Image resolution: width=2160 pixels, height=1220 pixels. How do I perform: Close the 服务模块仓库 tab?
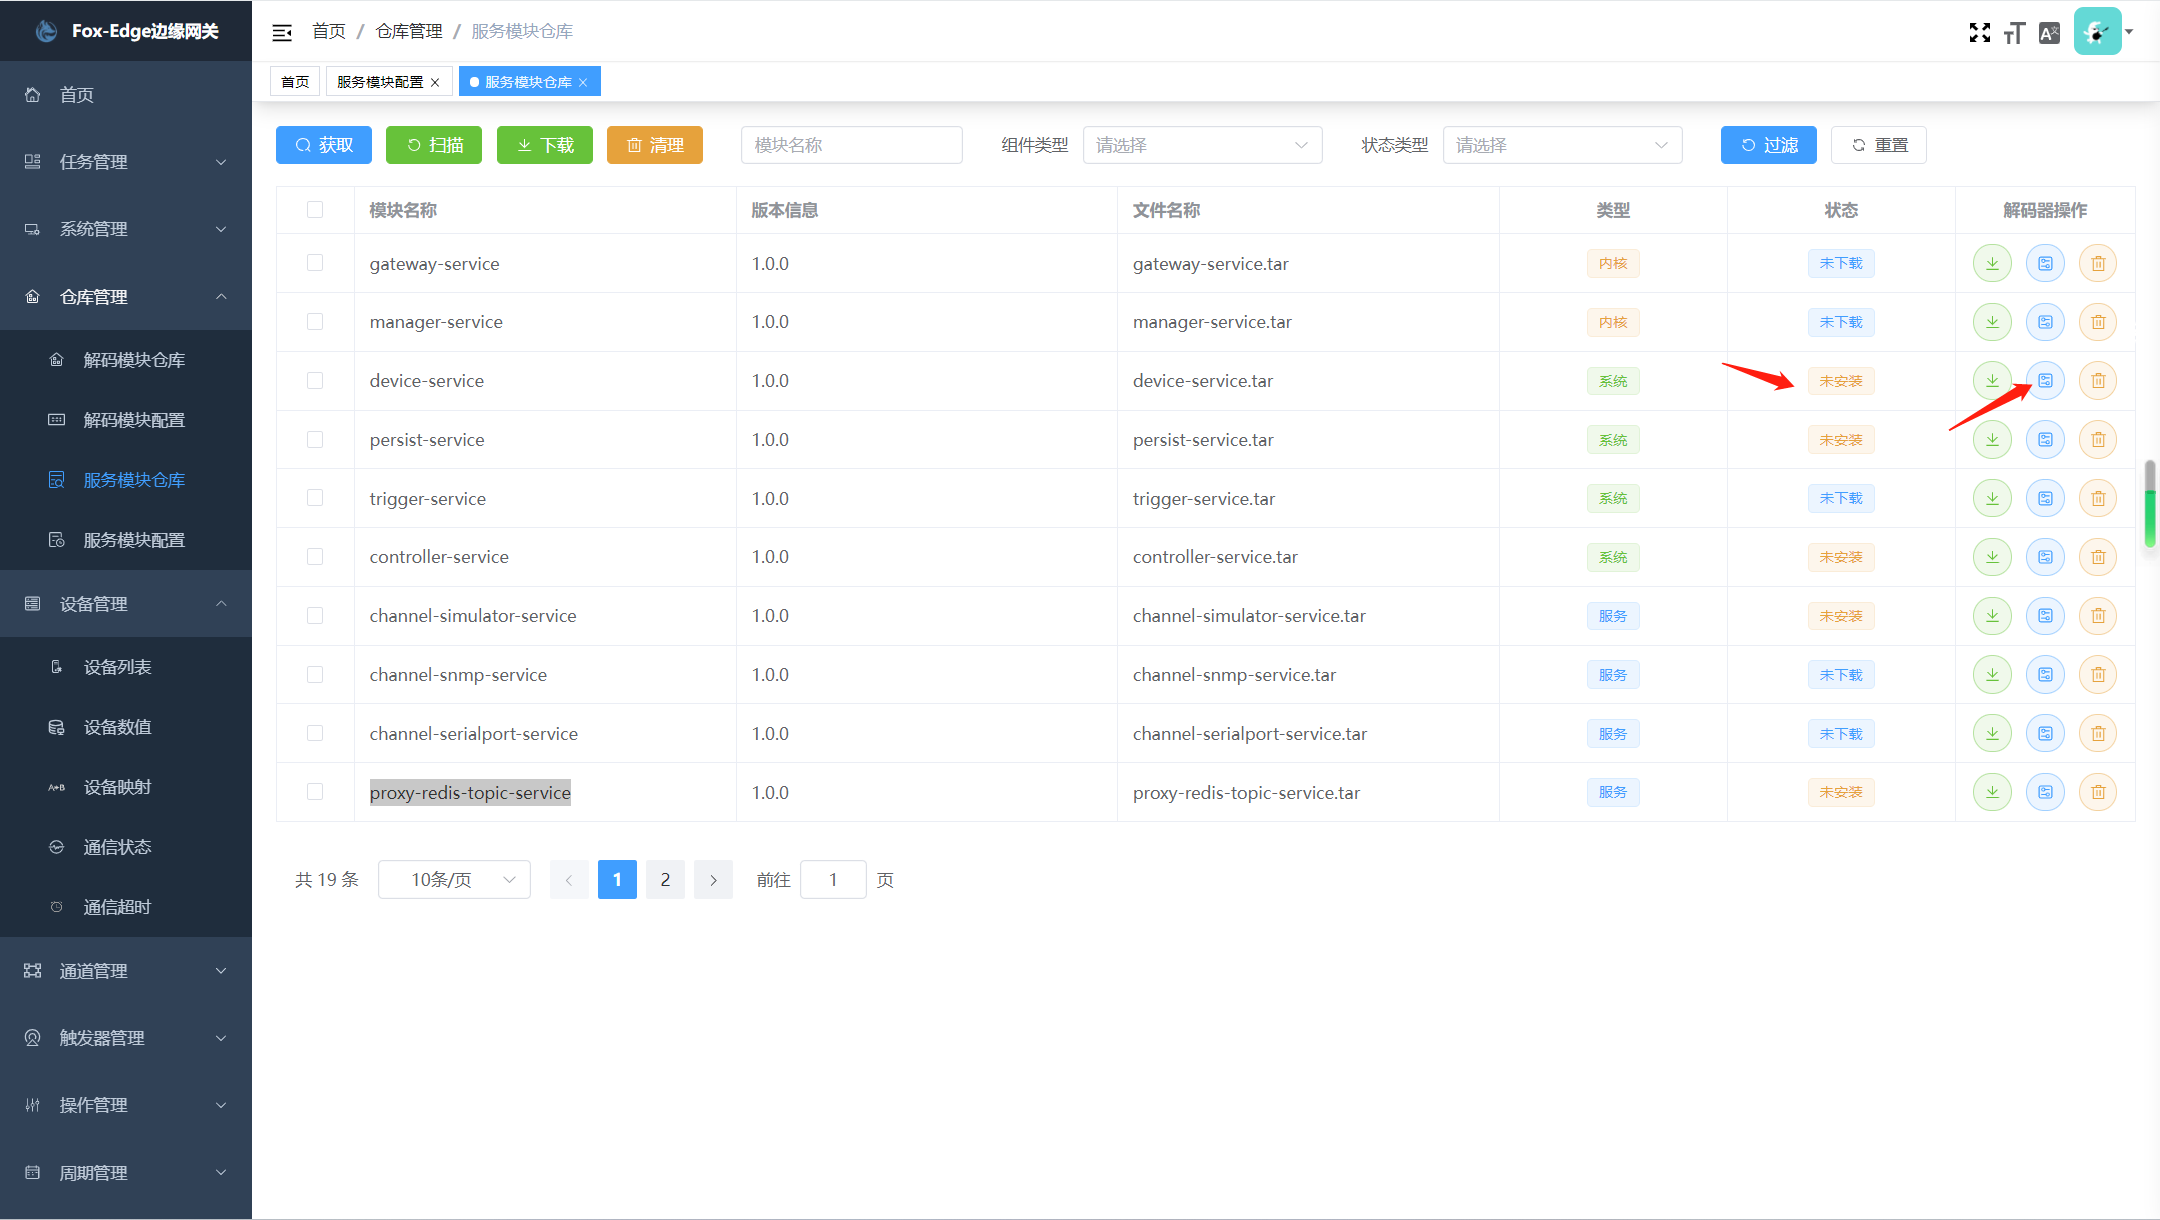(583, 82)
